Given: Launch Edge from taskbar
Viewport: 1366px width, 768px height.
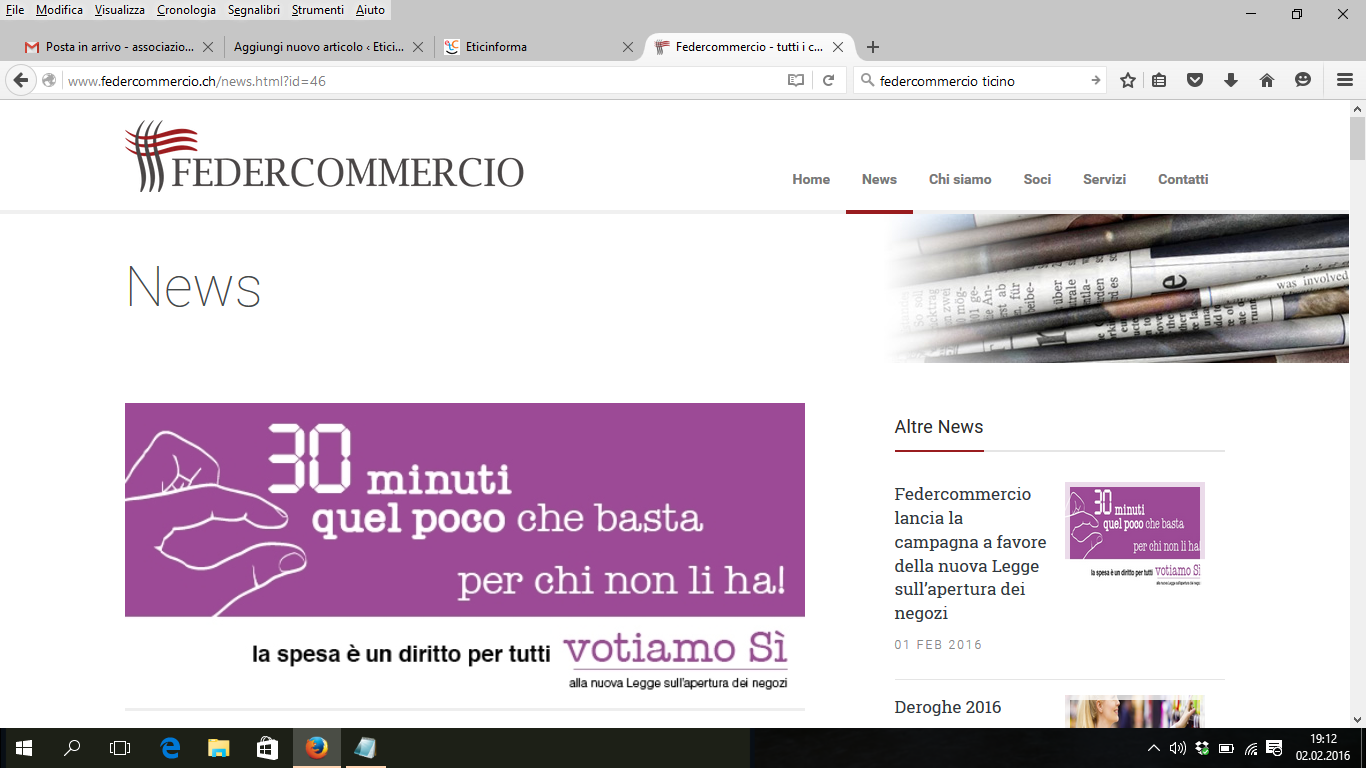Looking at the screenshot, I should [x=170, y=748].
